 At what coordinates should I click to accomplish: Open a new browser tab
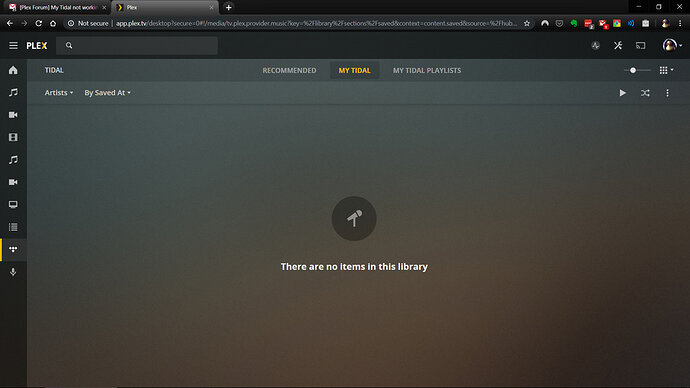228,7
